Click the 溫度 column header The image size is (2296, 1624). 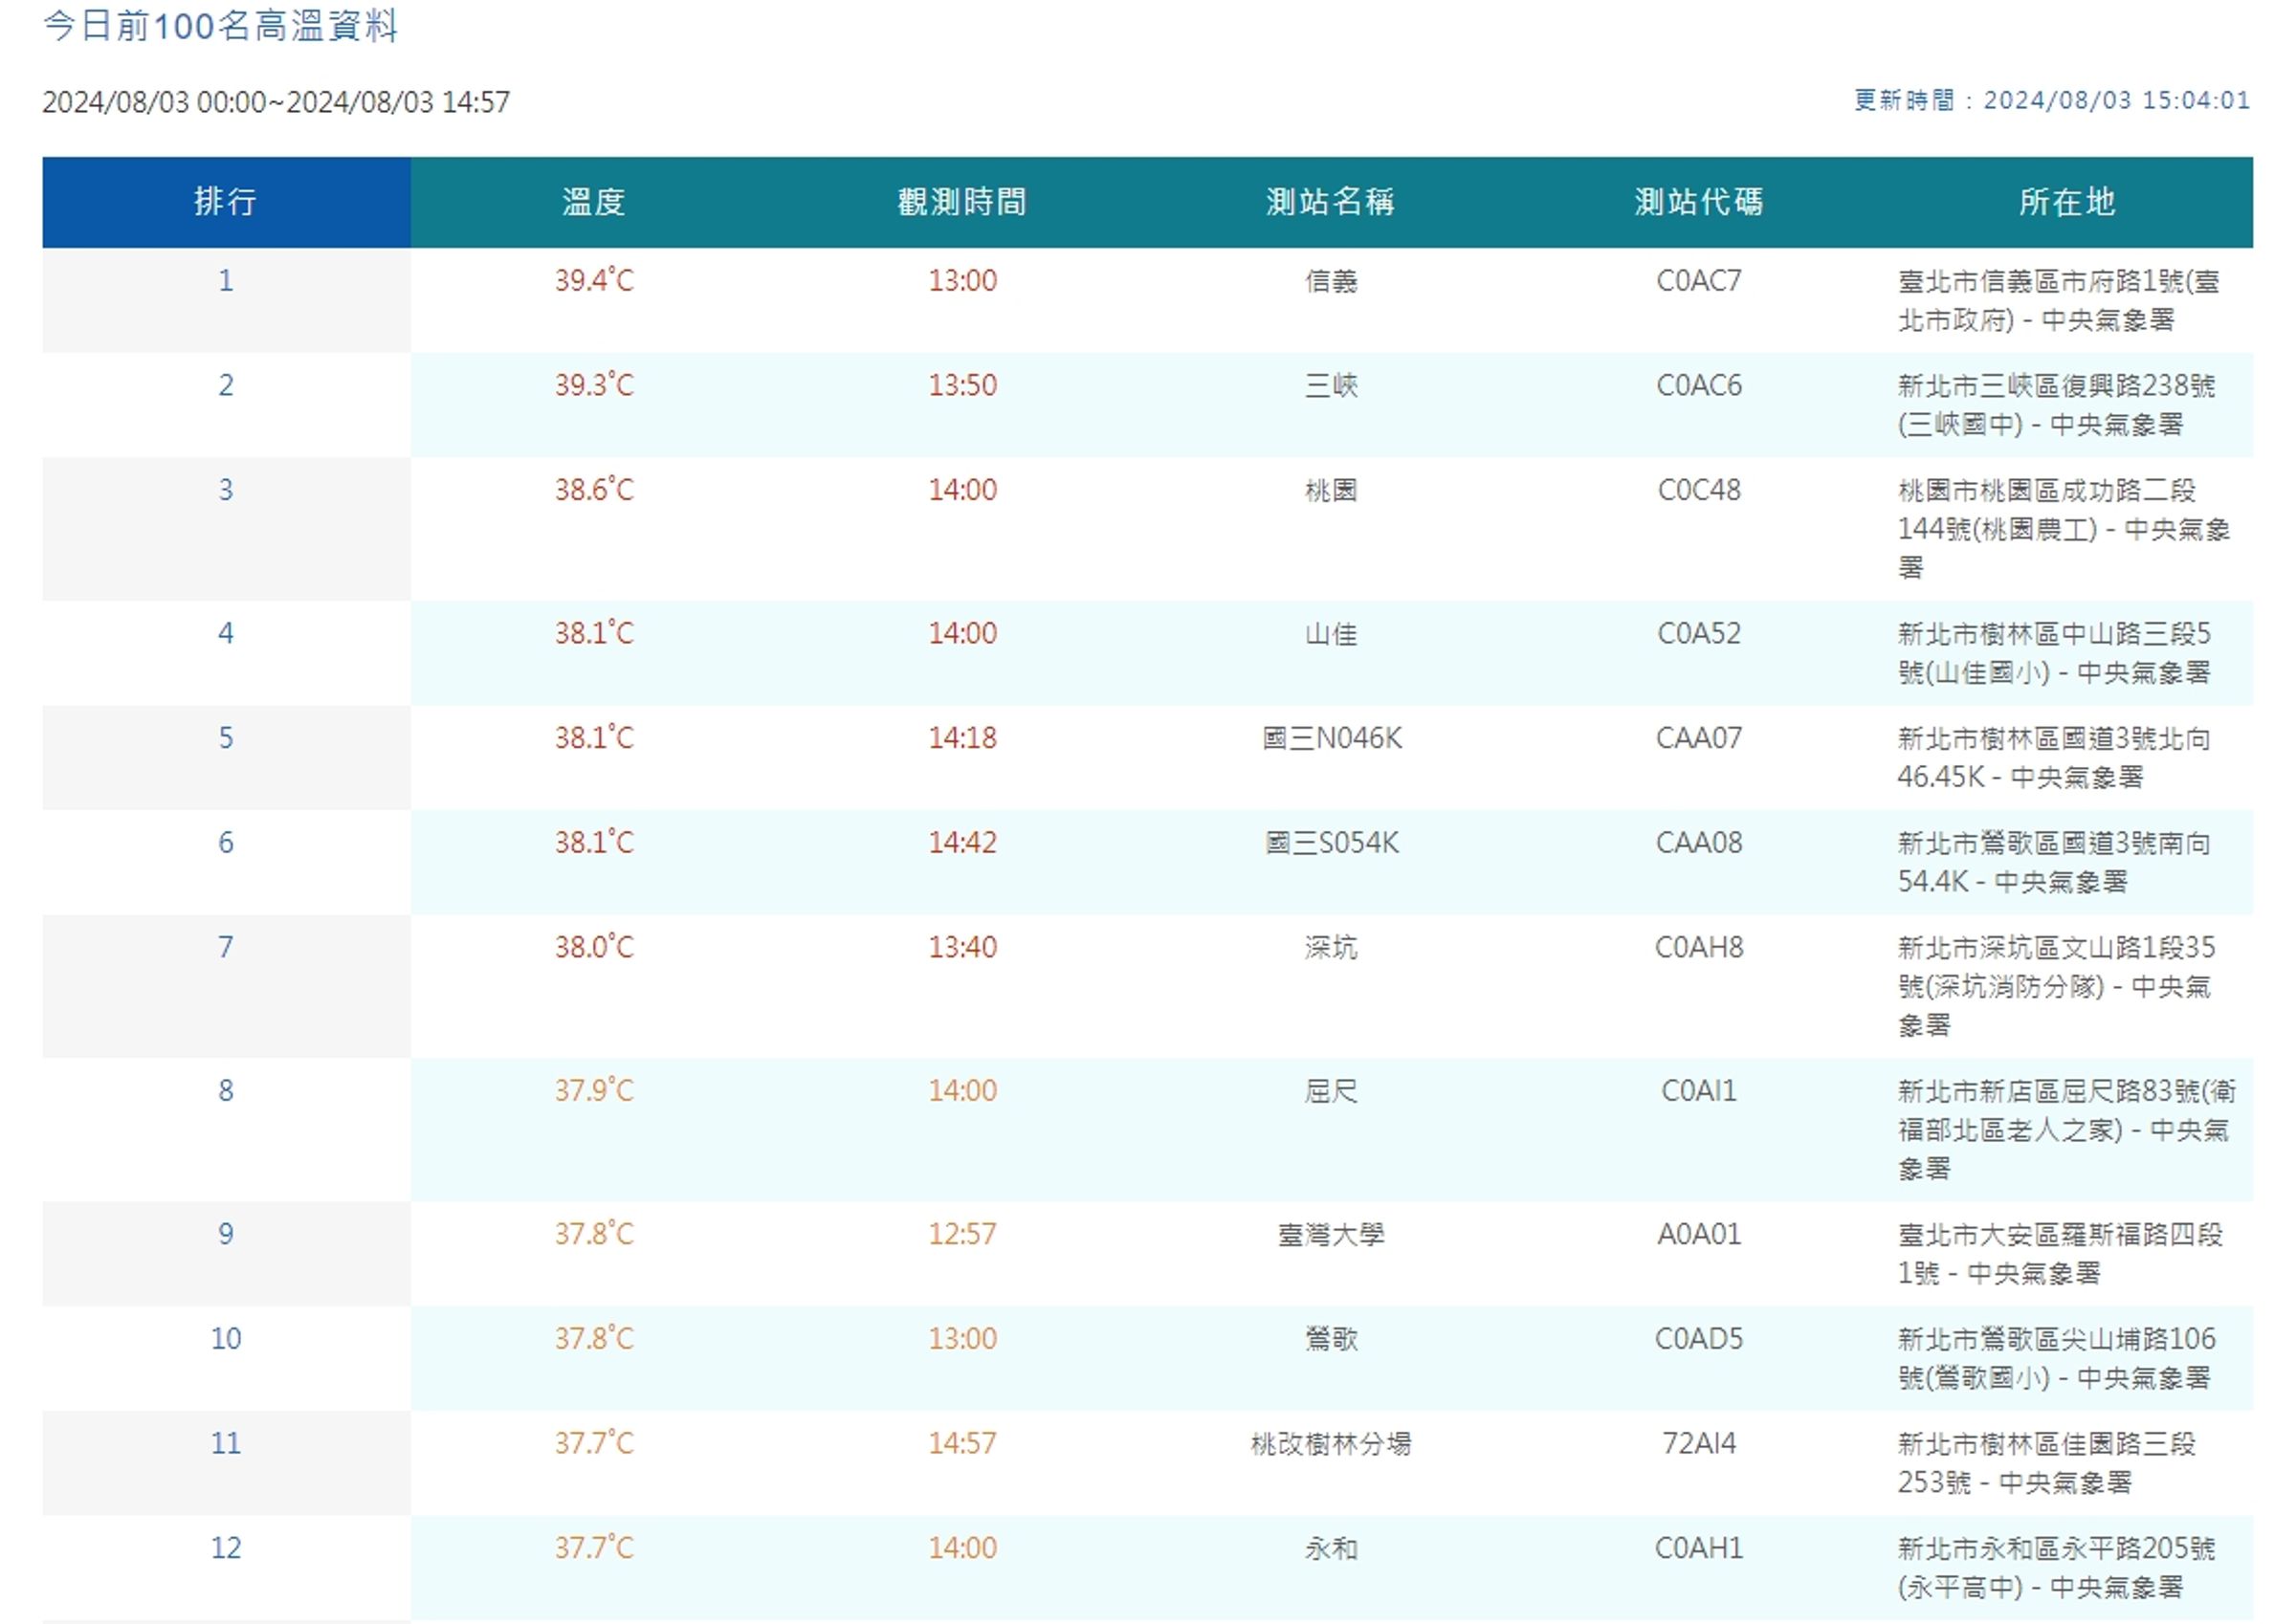point(594,202)
